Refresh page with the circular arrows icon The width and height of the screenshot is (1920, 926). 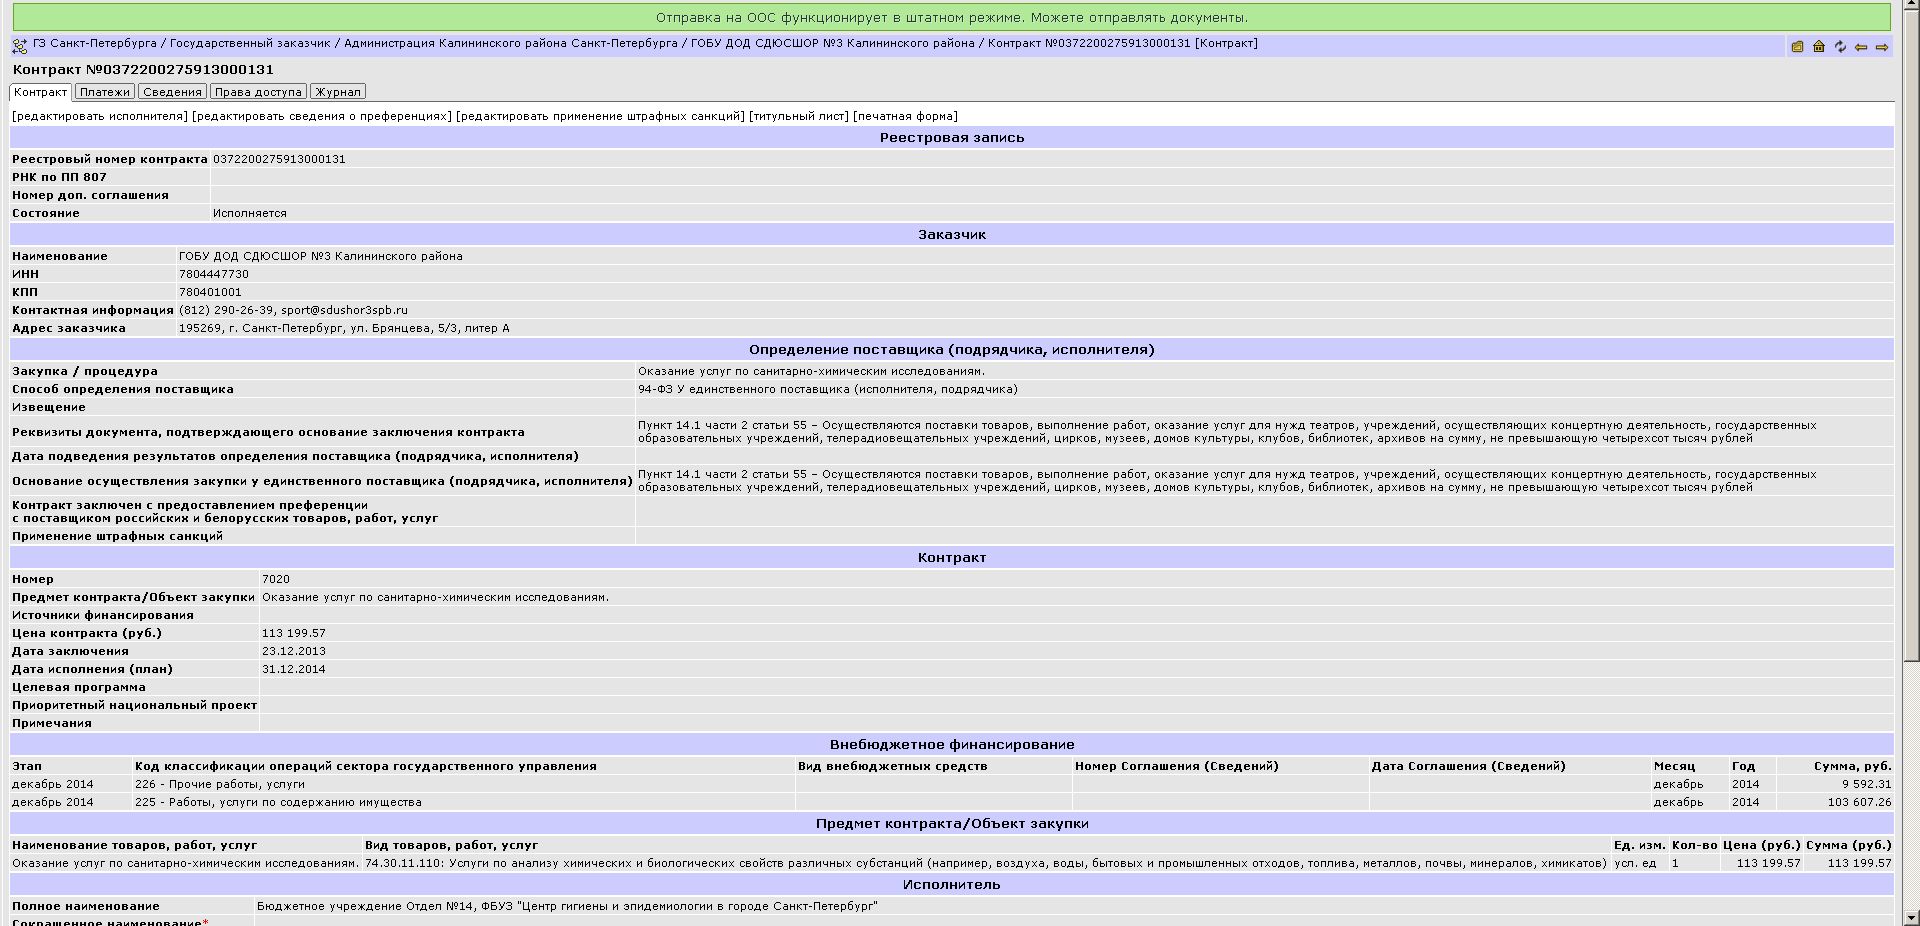pos(1840,47)
